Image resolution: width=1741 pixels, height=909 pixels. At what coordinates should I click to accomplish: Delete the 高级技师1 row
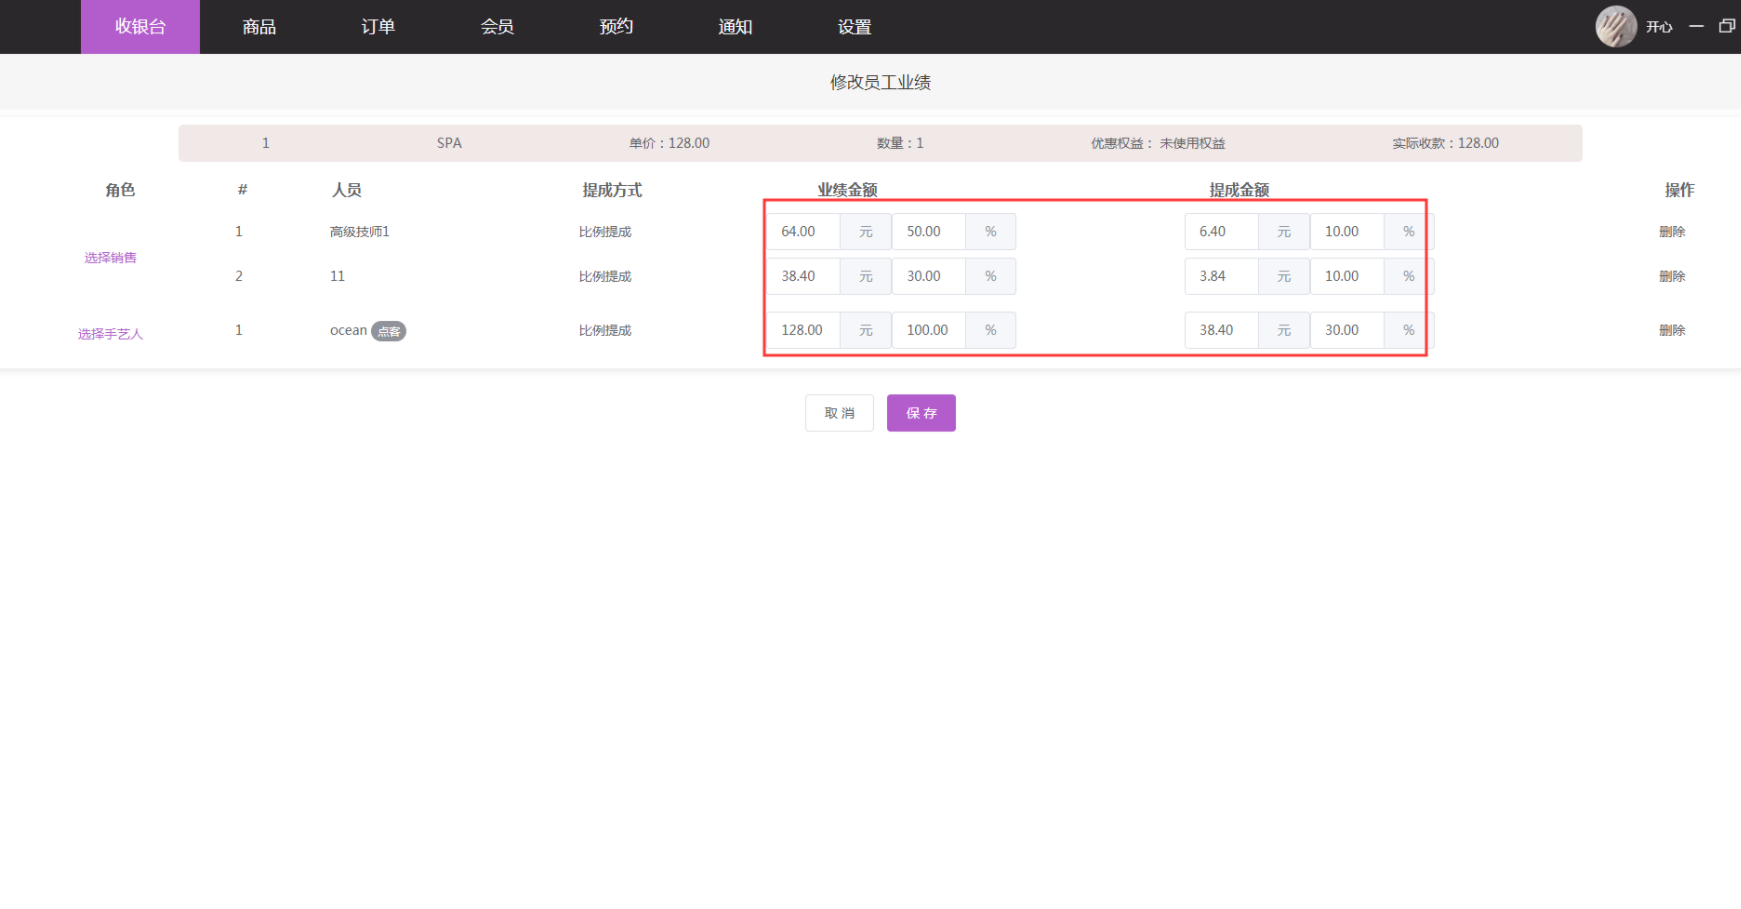click(1672, 232)
